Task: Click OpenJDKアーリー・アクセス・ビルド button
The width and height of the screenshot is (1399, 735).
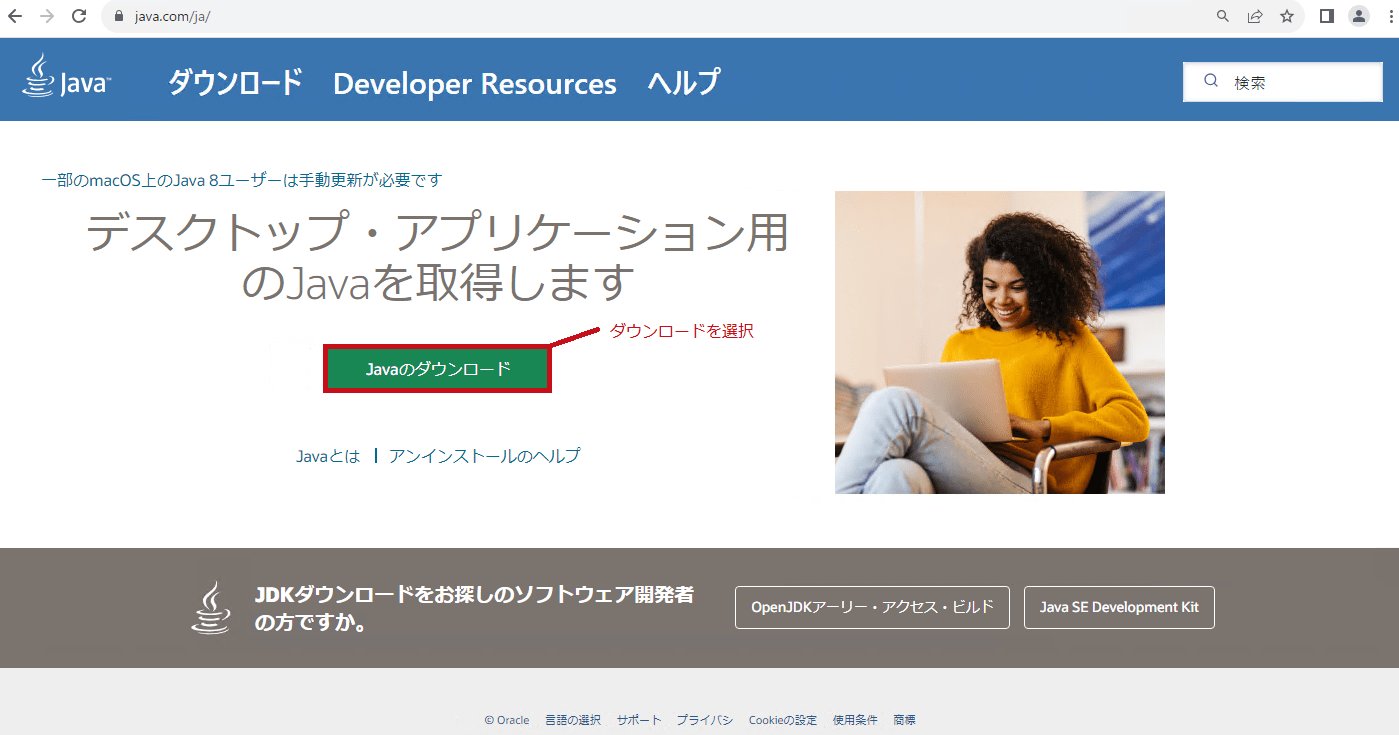Action: 872,607
